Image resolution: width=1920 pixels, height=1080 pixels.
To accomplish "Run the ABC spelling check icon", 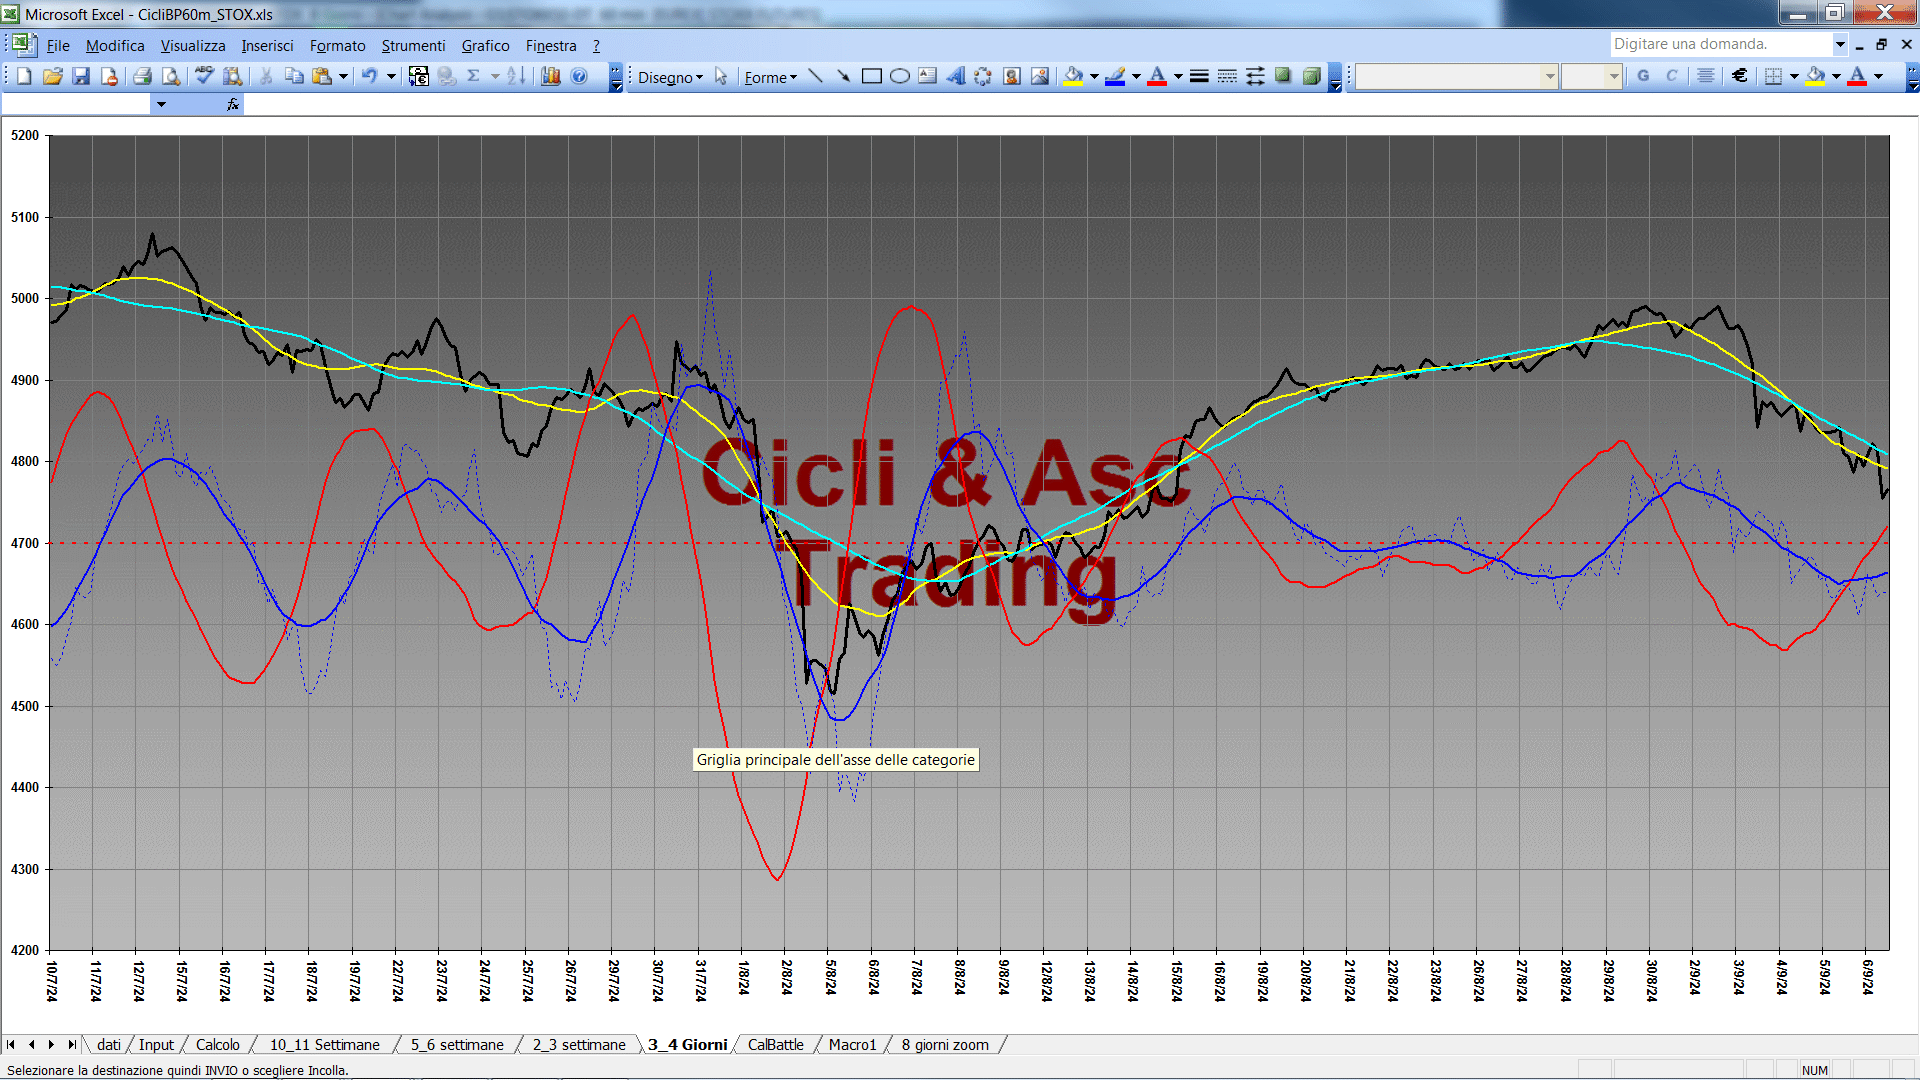I will coord(205,76).
